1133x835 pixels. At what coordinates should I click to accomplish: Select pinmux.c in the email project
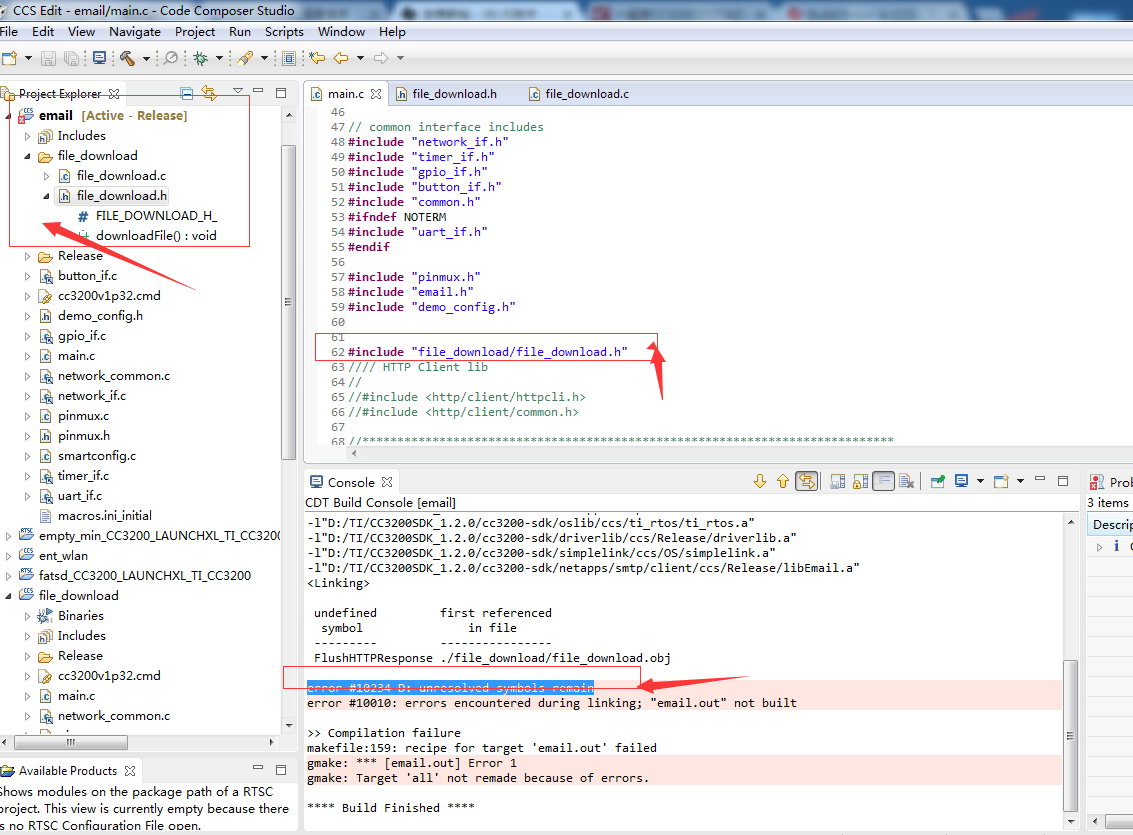(x=83, y=416)
